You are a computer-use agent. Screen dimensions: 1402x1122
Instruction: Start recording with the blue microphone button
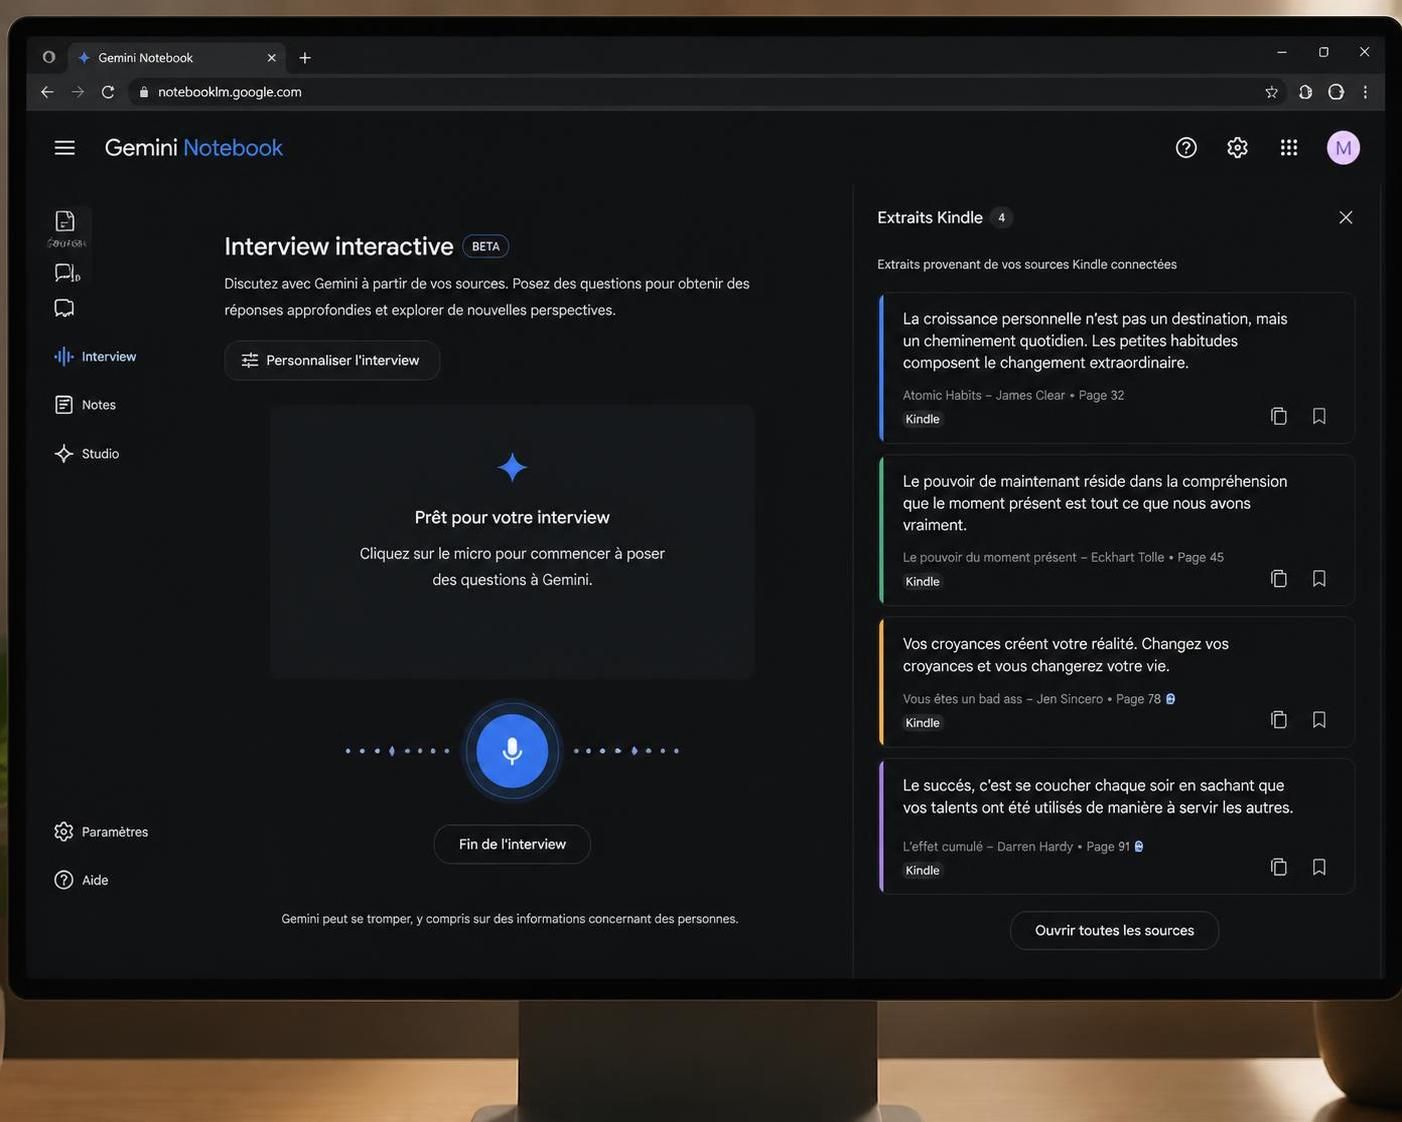512,751
